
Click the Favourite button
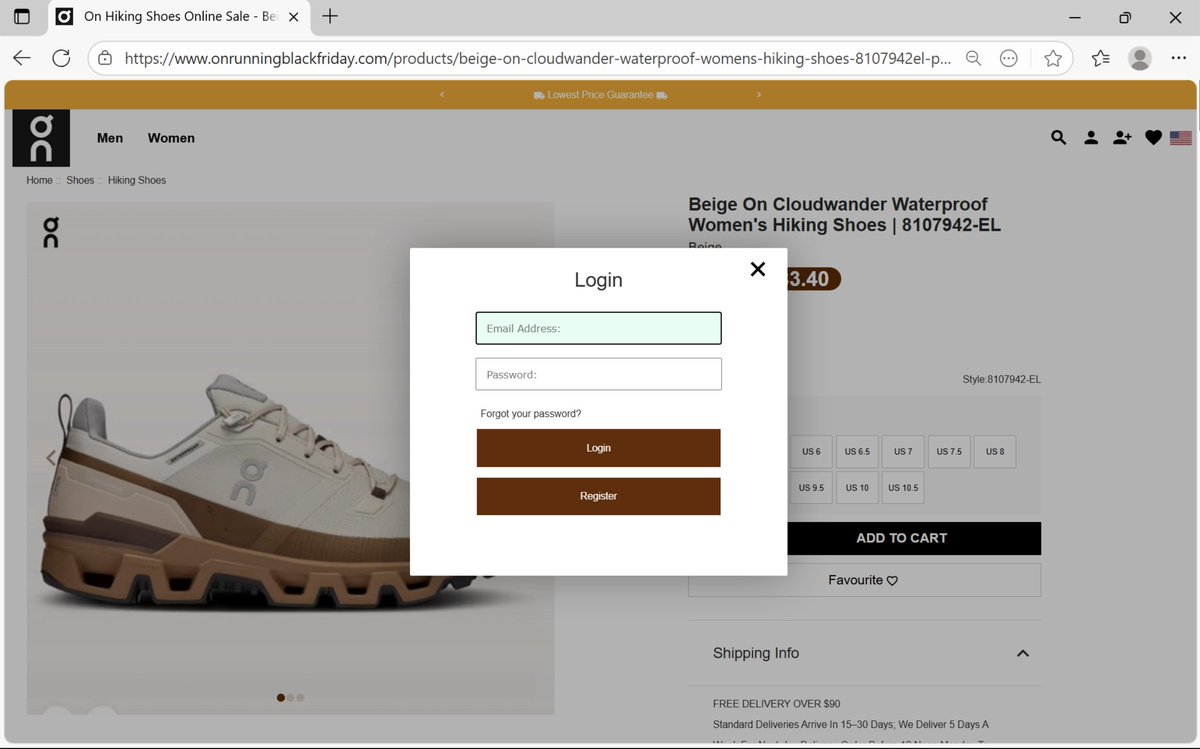tap(864, 580)
